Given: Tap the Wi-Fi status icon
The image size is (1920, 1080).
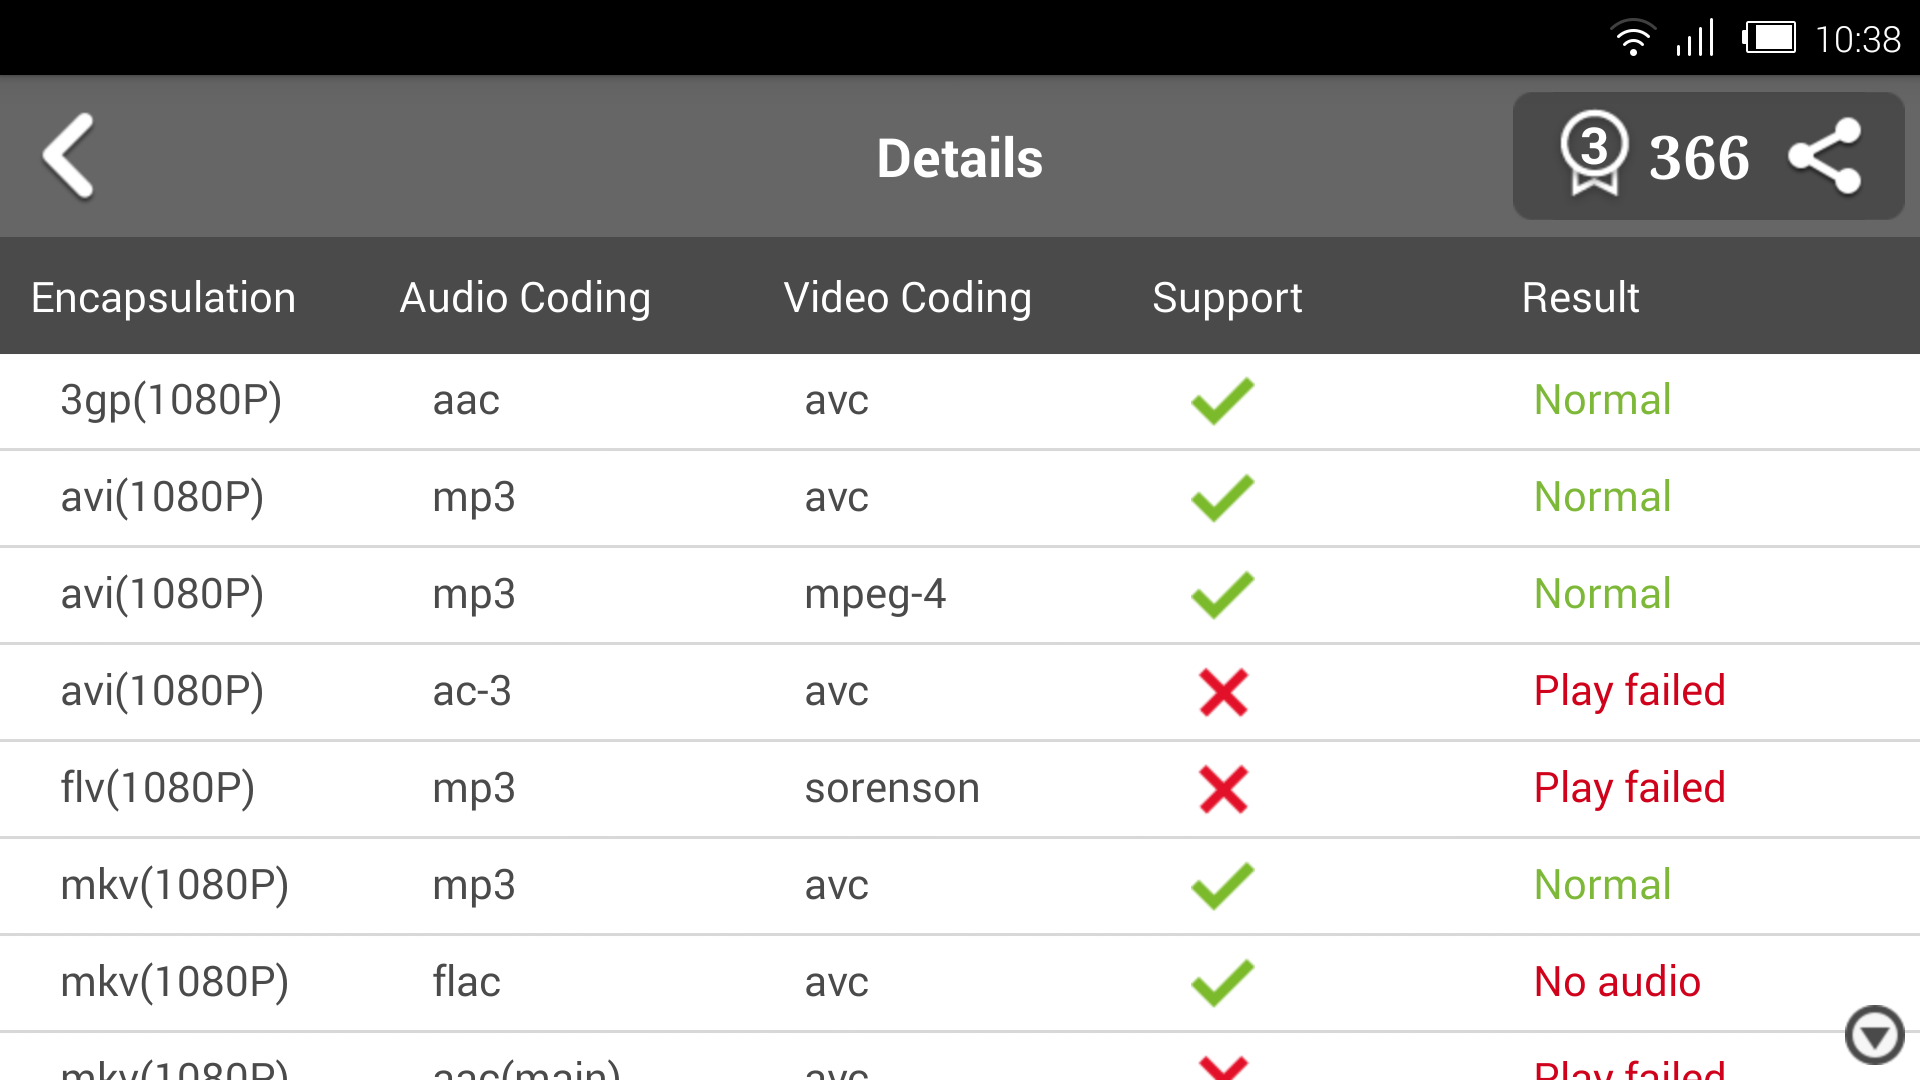Looking at the screenshot, I should (1632, 39).
